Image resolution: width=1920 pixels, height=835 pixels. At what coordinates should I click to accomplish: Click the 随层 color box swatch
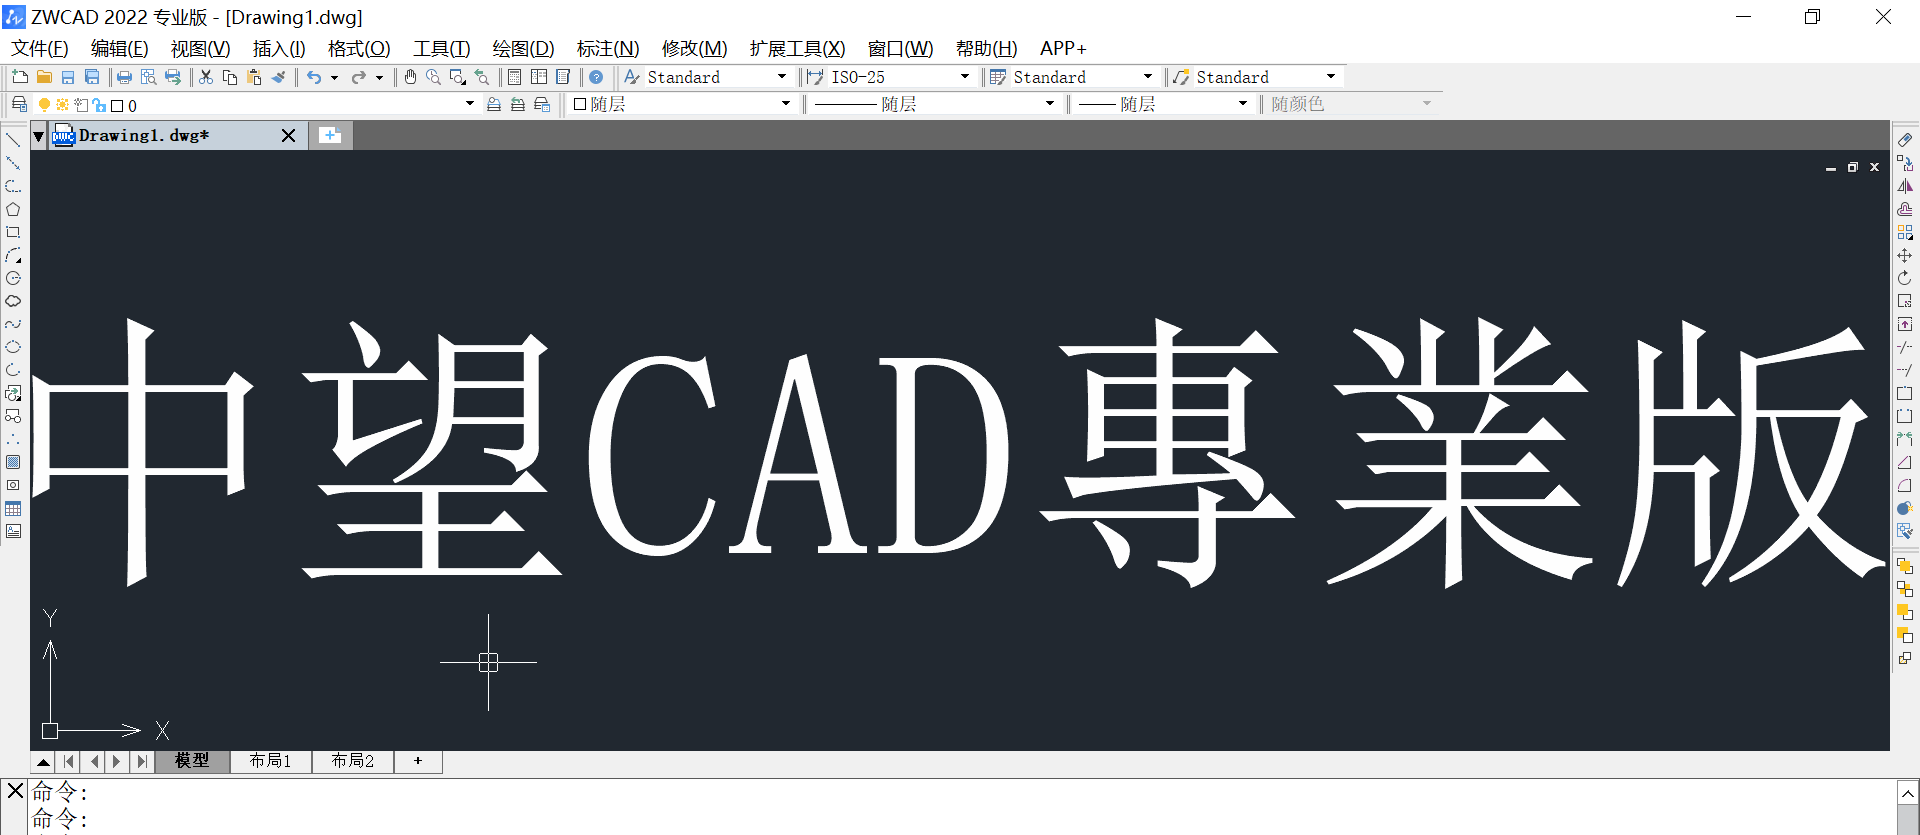(x=580, y=104)
